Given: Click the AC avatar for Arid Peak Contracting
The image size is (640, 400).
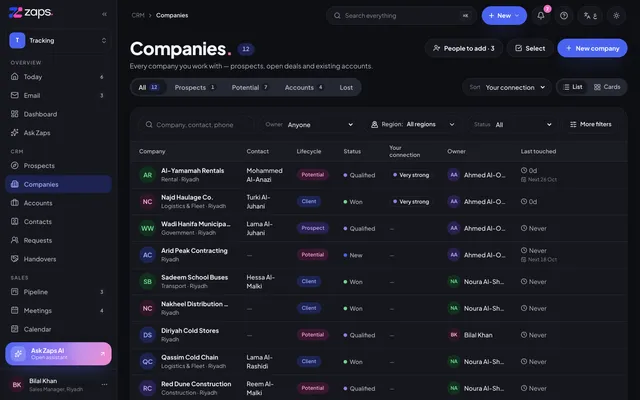Looking at the screenshot, I should pos(147,255).
